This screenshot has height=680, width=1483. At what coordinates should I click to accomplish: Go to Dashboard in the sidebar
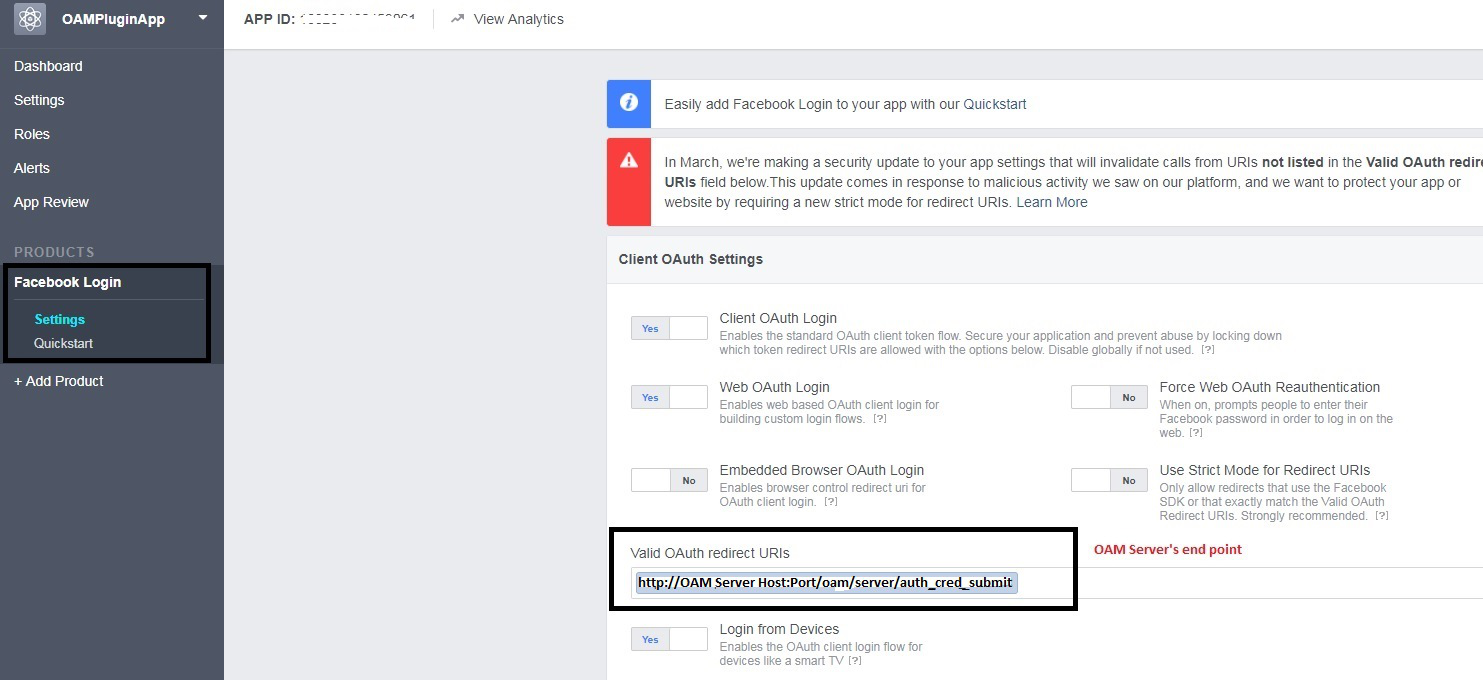(x=48, y=66)
